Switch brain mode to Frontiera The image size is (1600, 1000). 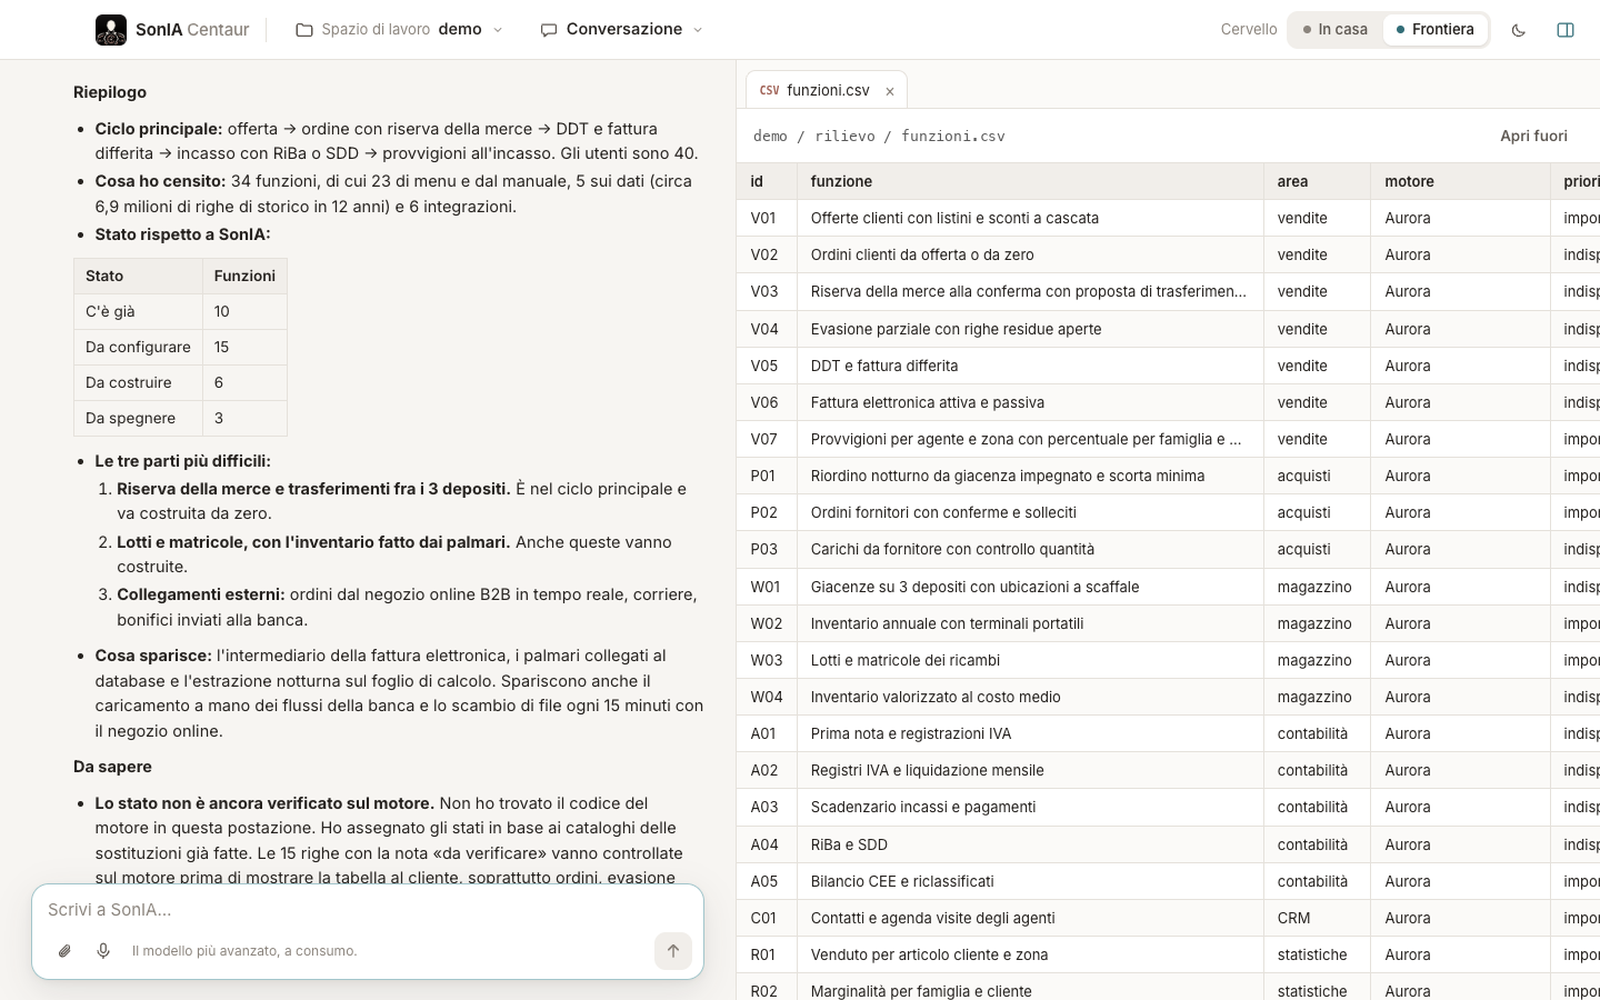tap(1435, 30)
